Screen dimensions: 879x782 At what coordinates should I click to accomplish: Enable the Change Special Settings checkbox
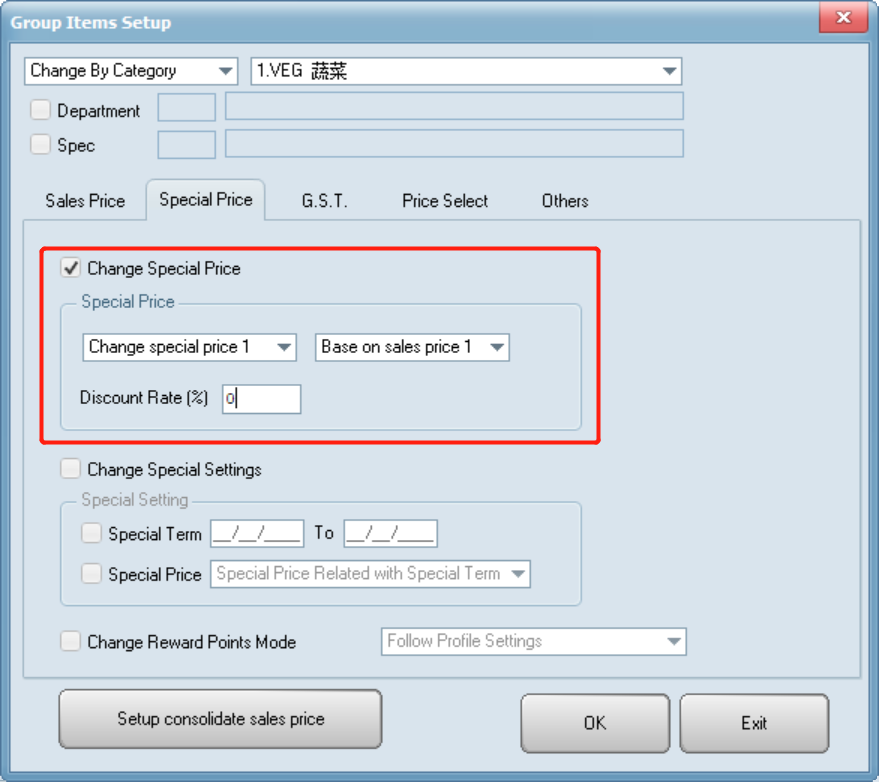coord(71,469)
